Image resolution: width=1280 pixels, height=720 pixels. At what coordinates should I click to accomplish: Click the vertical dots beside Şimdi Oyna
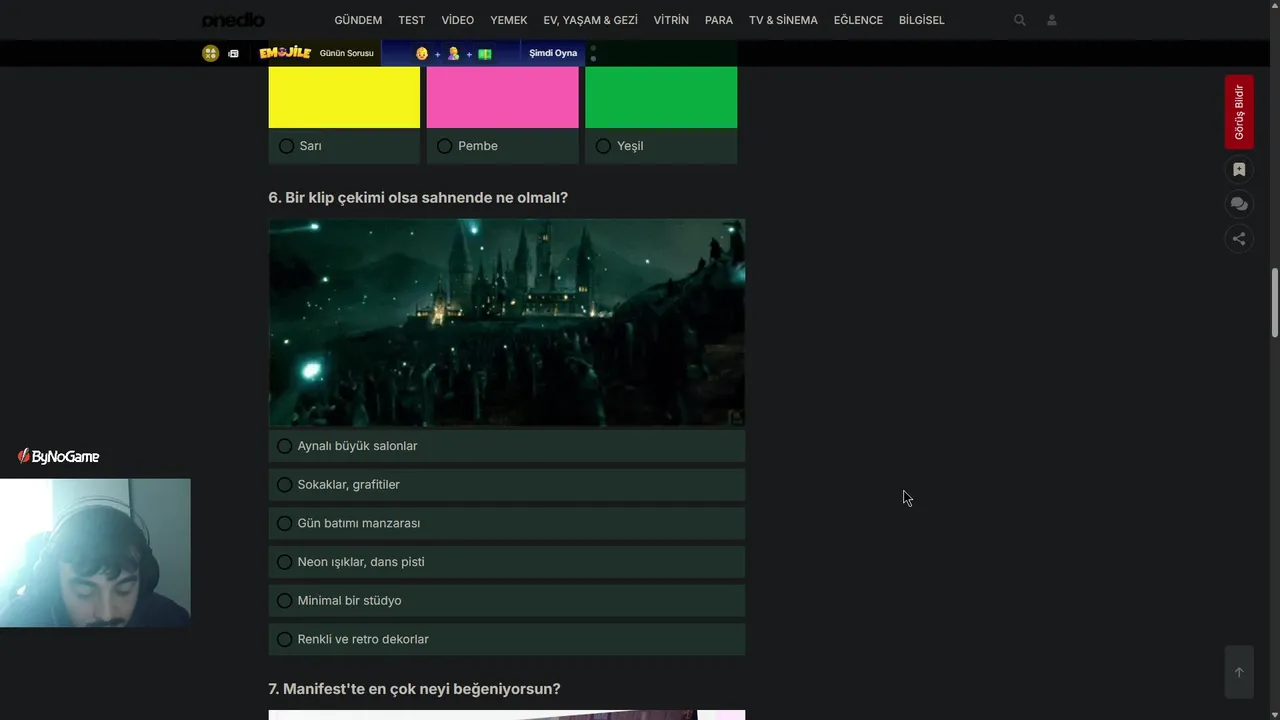593,53
